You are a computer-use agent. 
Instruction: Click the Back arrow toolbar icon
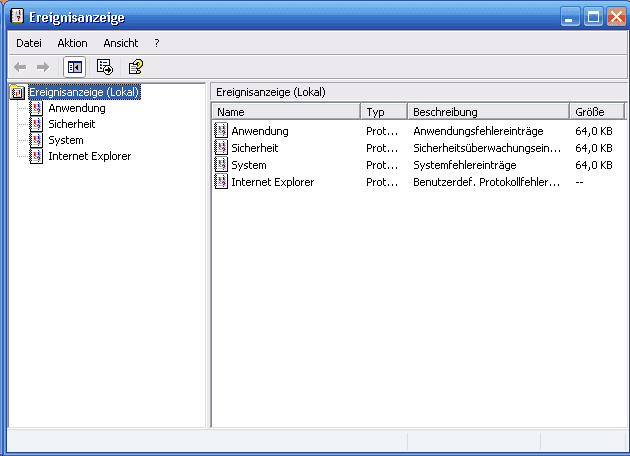coord(20,67)
